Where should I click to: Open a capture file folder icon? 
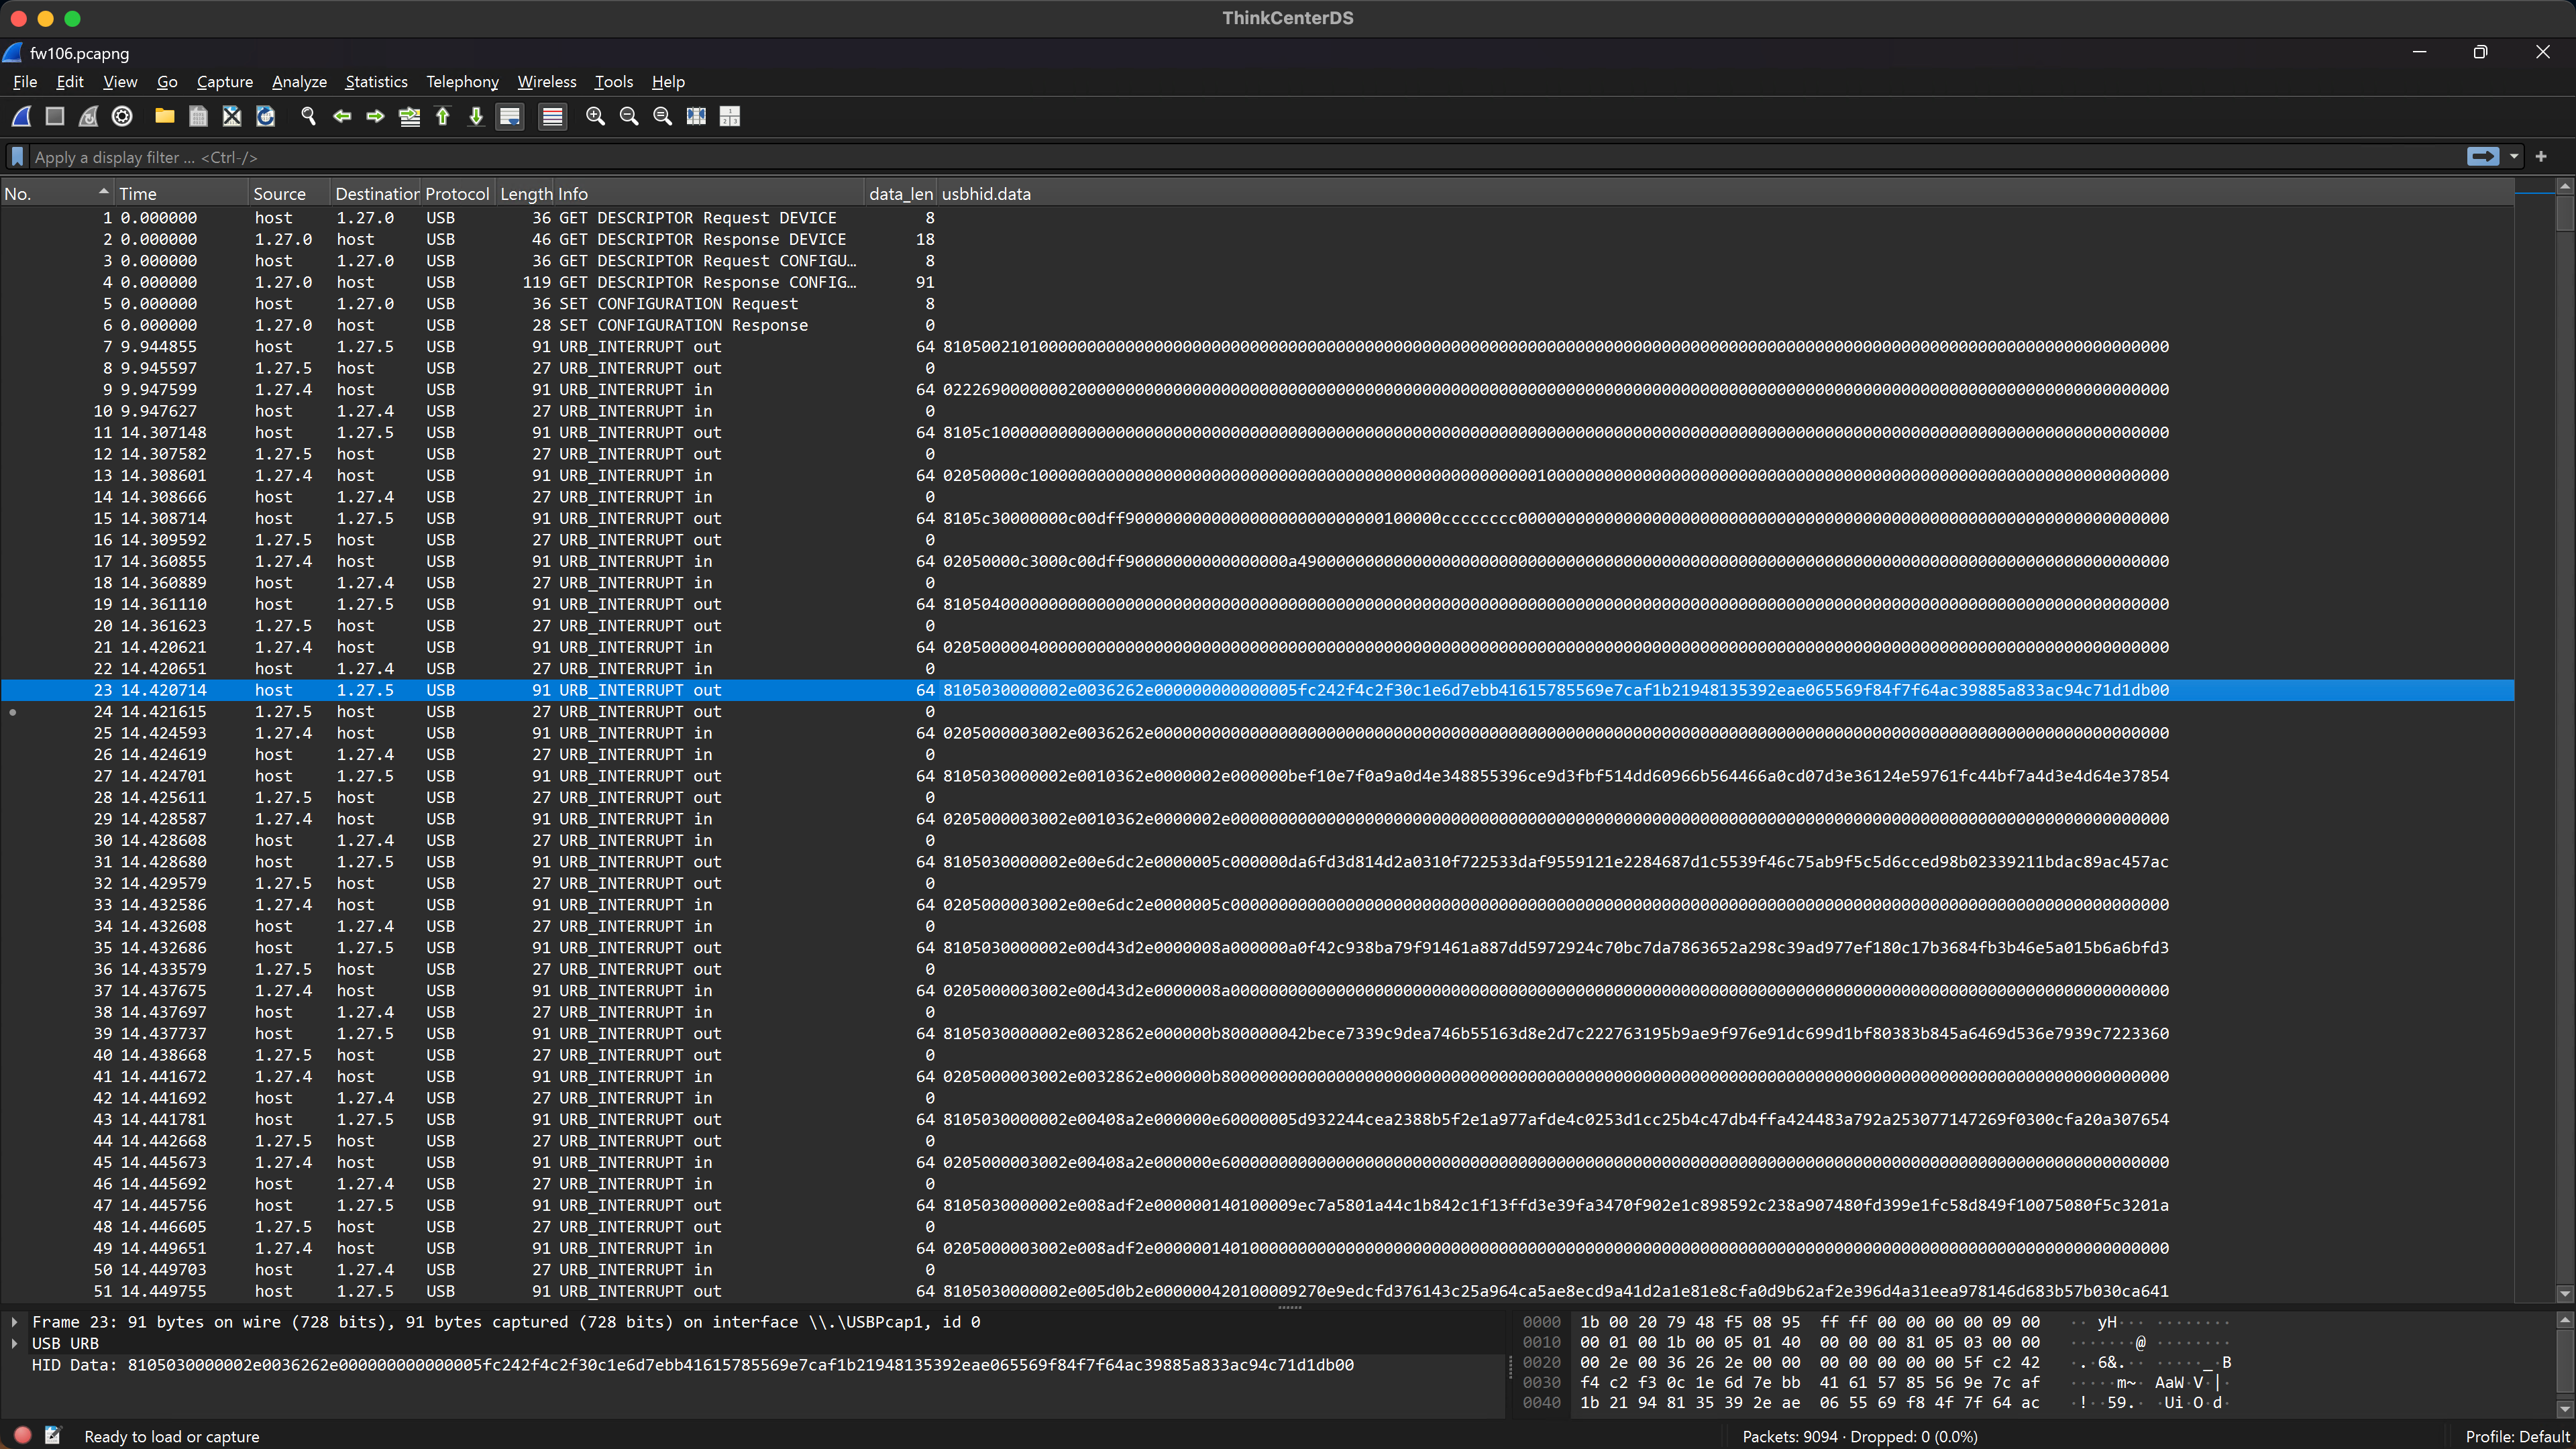coord(165,117)
